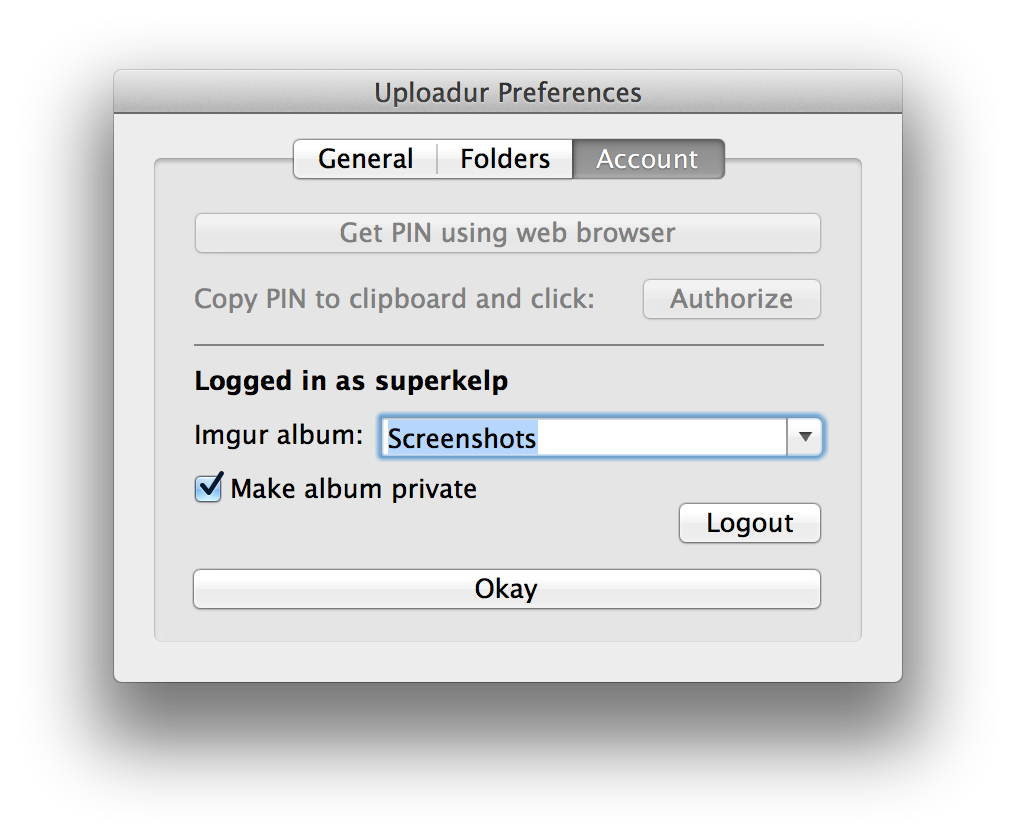Image resolution: width=1016 pixels, height=840 pixels.
Task: Click the Make album private label text
Action: [353, 489]
